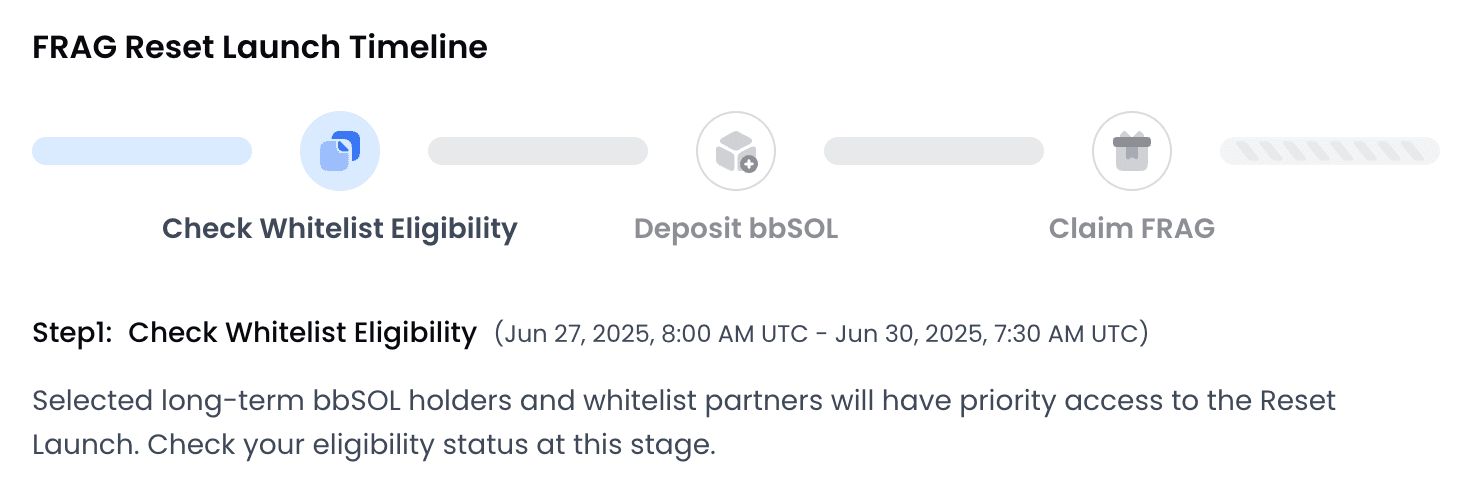Click the striped final progress bar segment
Image resolution: width=1468 pixels, height=486 pixels.
coord(1330,151)
